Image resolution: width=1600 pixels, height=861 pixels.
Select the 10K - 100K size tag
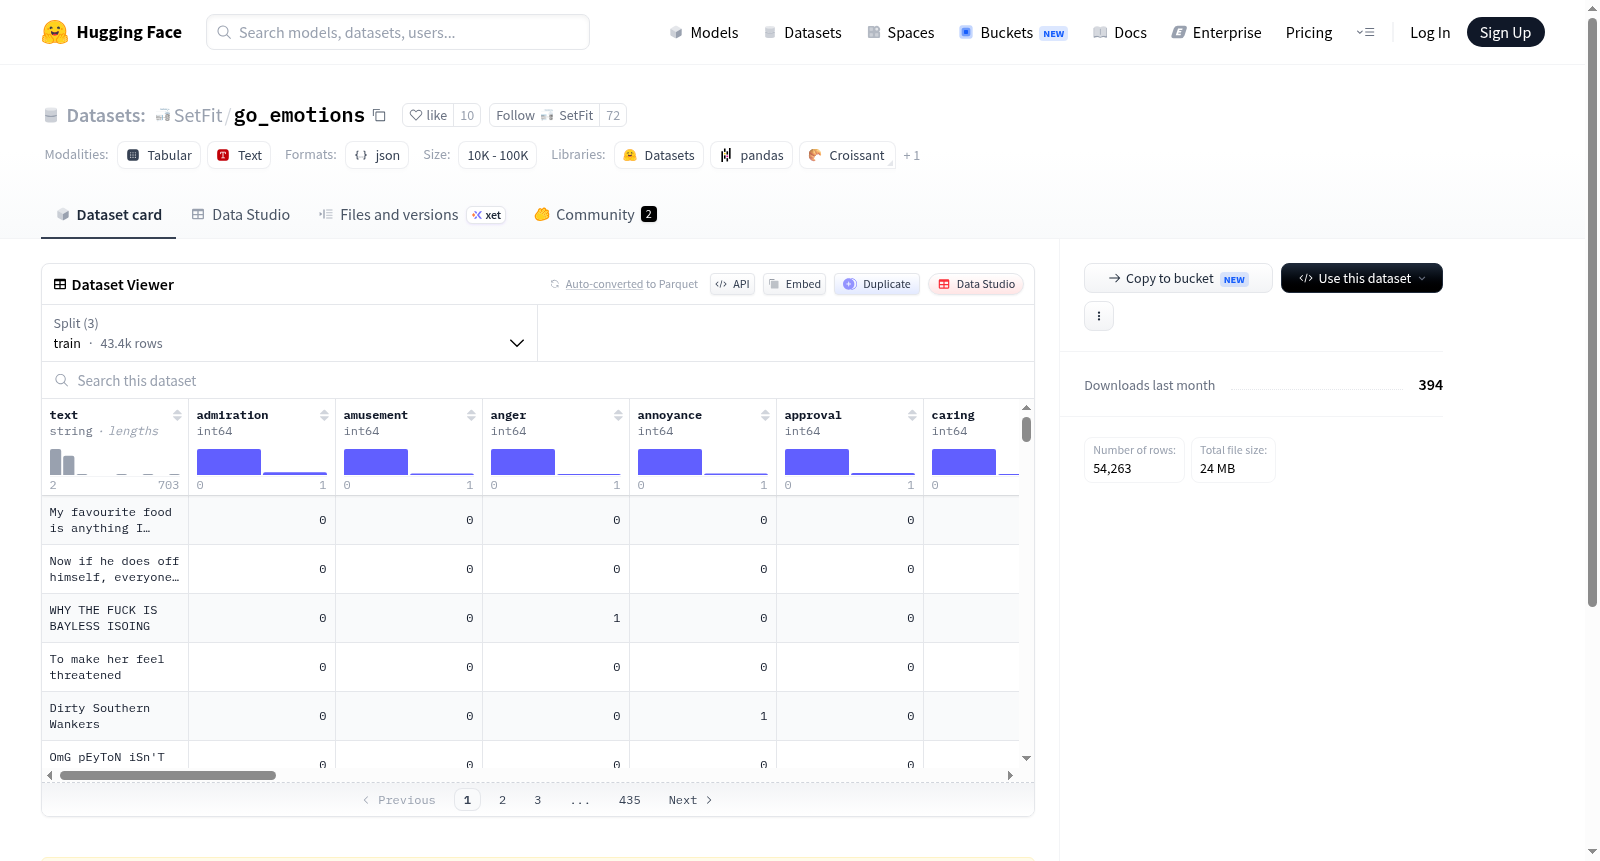498,155
